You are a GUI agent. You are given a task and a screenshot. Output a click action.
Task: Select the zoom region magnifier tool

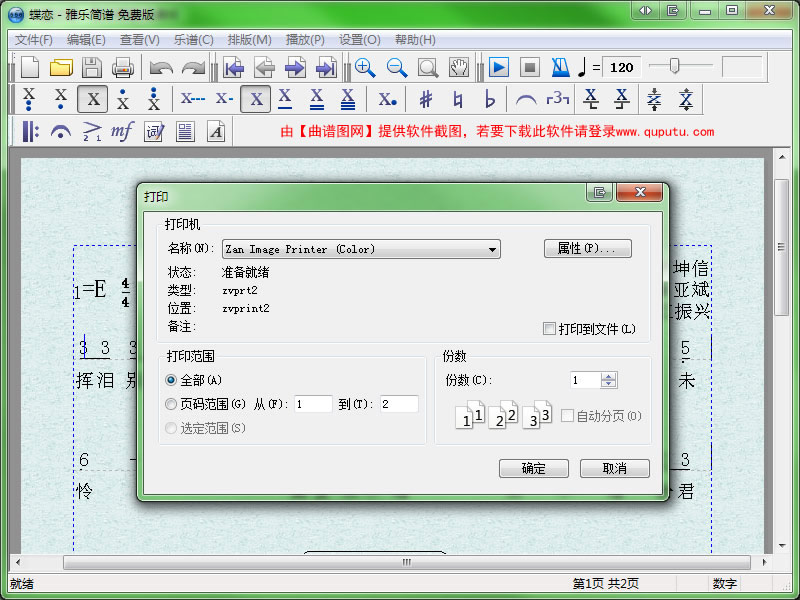pos(428,67)
